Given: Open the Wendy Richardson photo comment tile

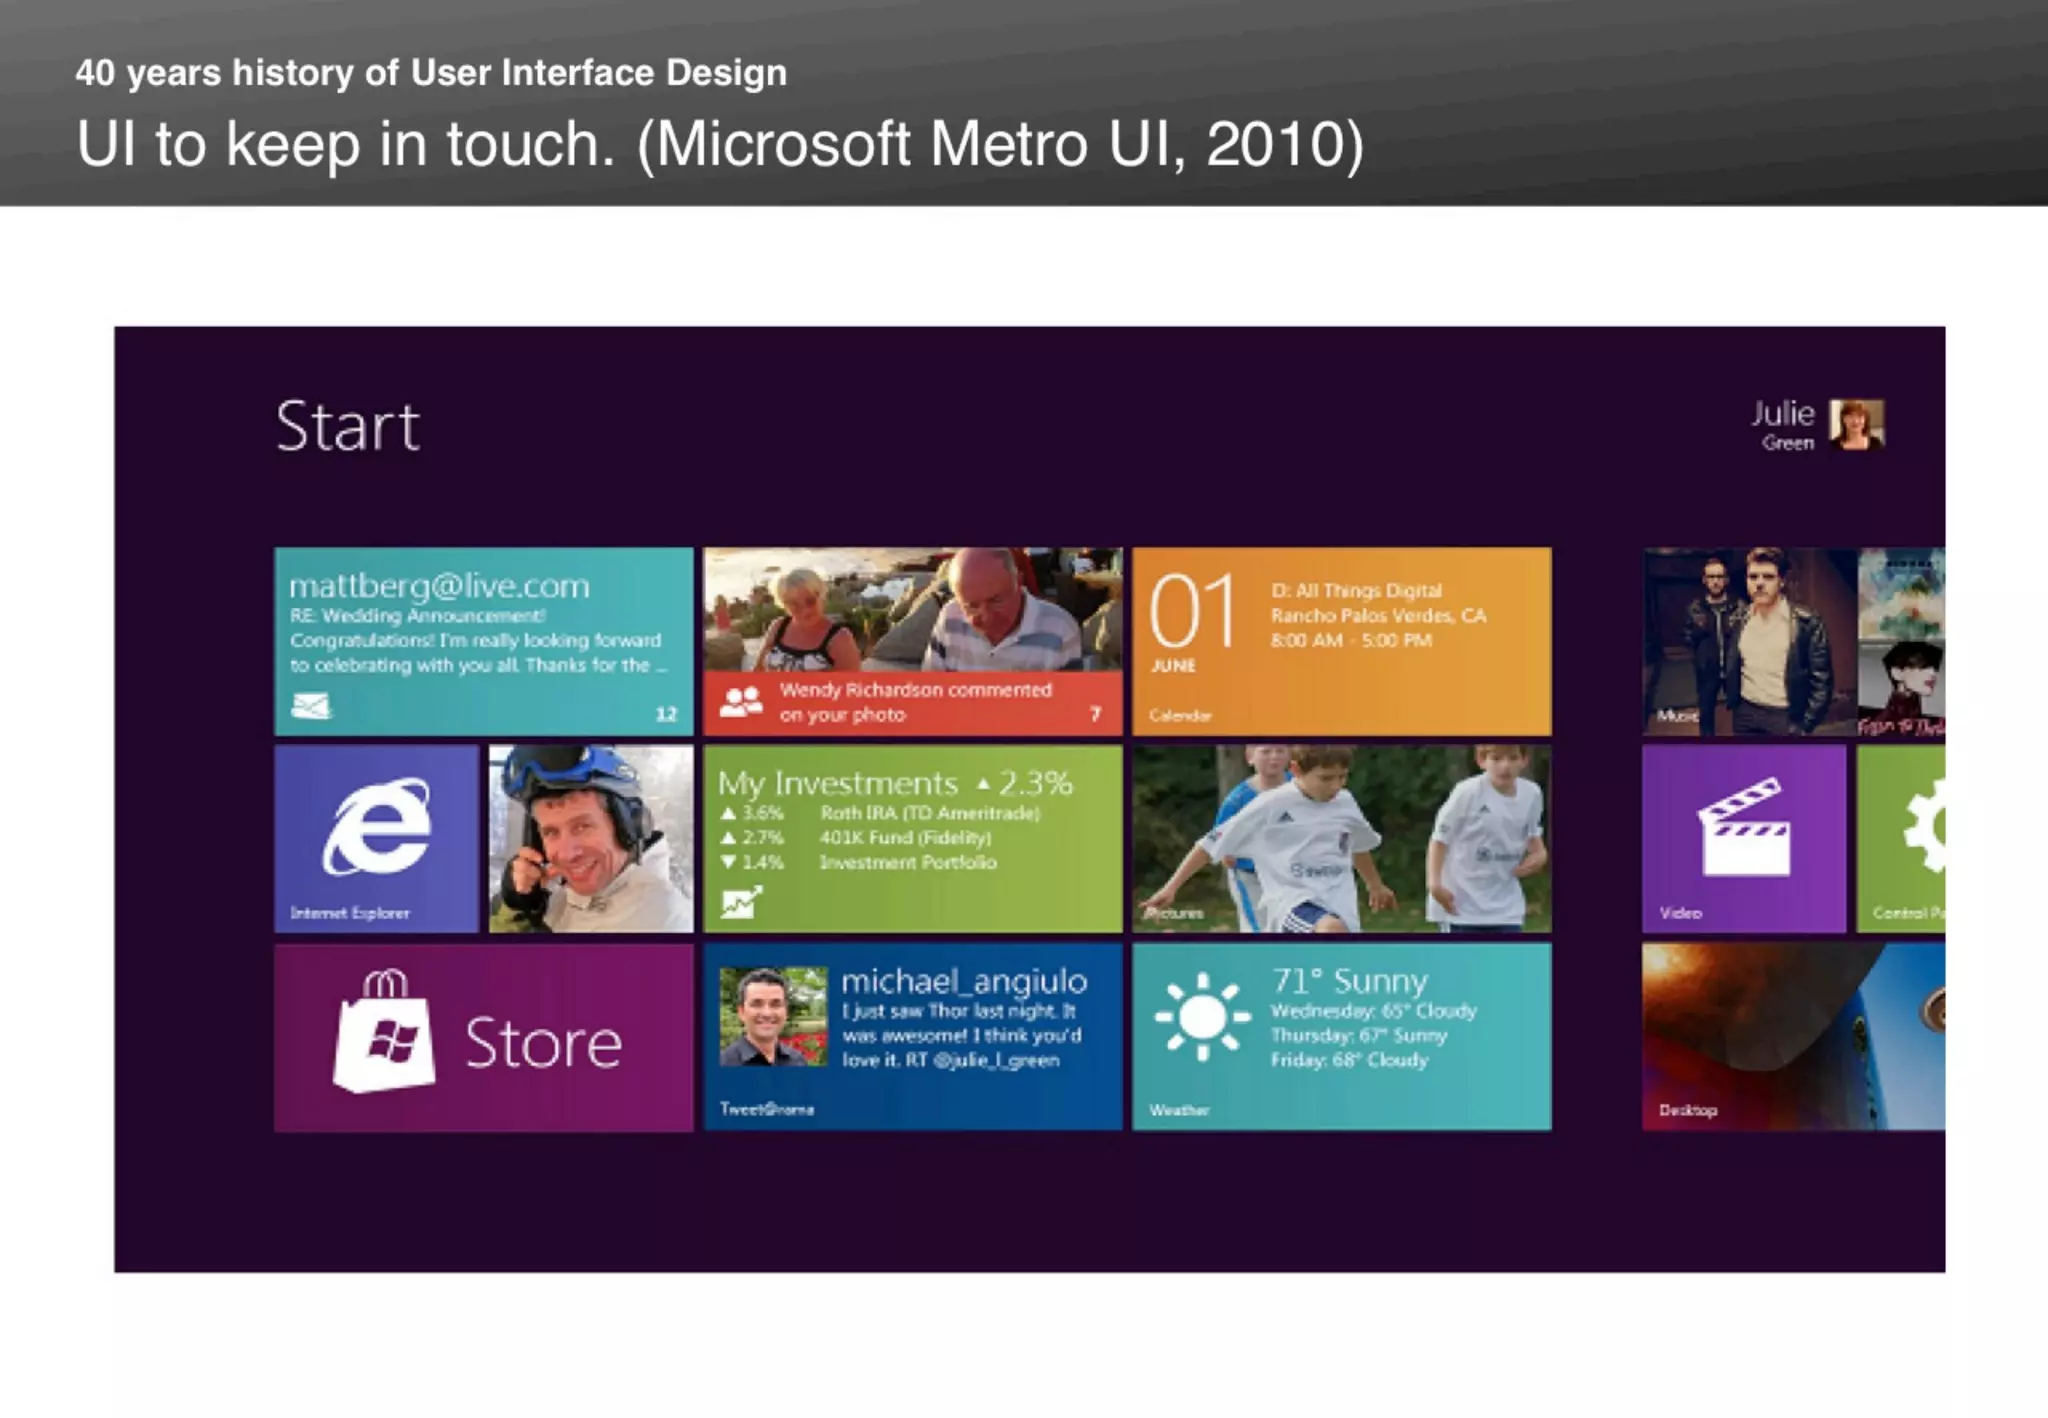Looking at the screenshot, I should click(912, 641).
